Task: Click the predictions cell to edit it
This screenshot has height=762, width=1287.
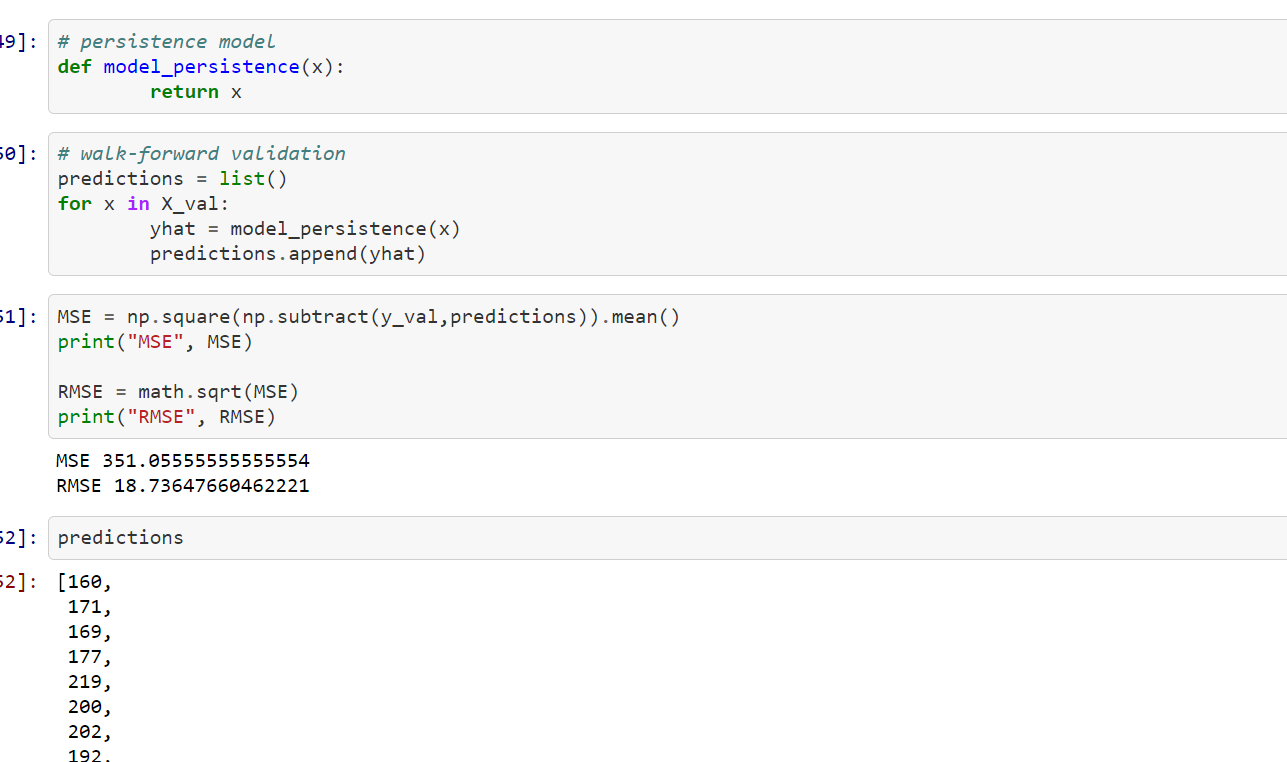Action: click(120, 537)
